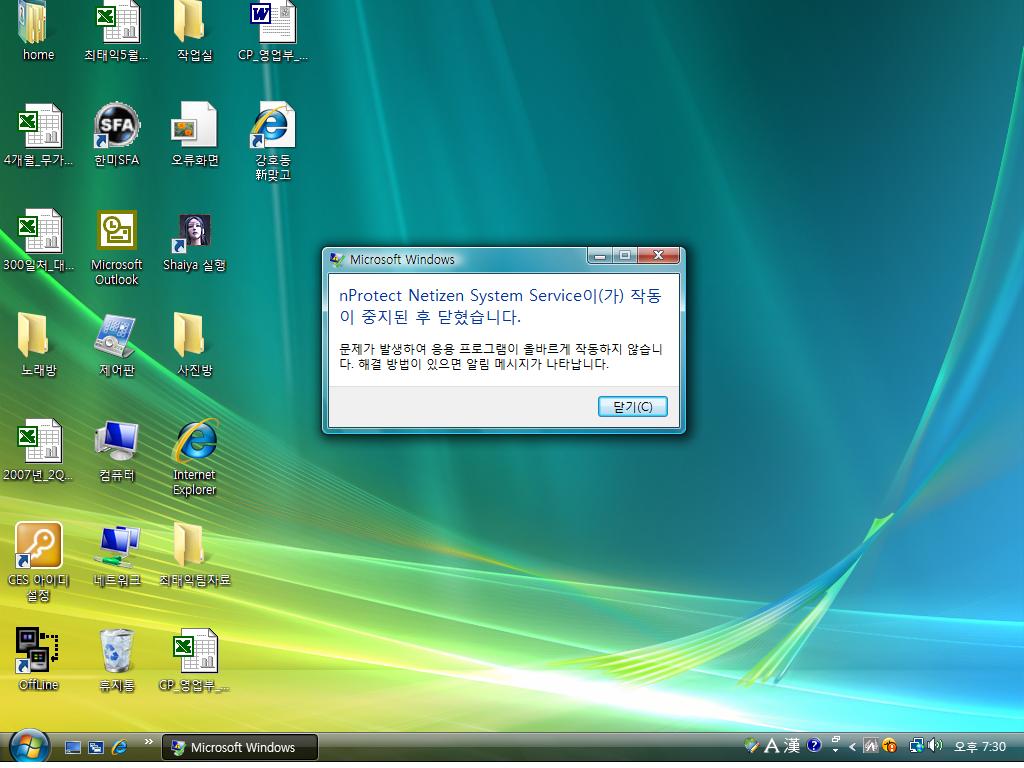The width and height of the screenshot is (1024, 768).
Task: Click the 닫기(C) button in the dialog
Action: coord(632,406)
